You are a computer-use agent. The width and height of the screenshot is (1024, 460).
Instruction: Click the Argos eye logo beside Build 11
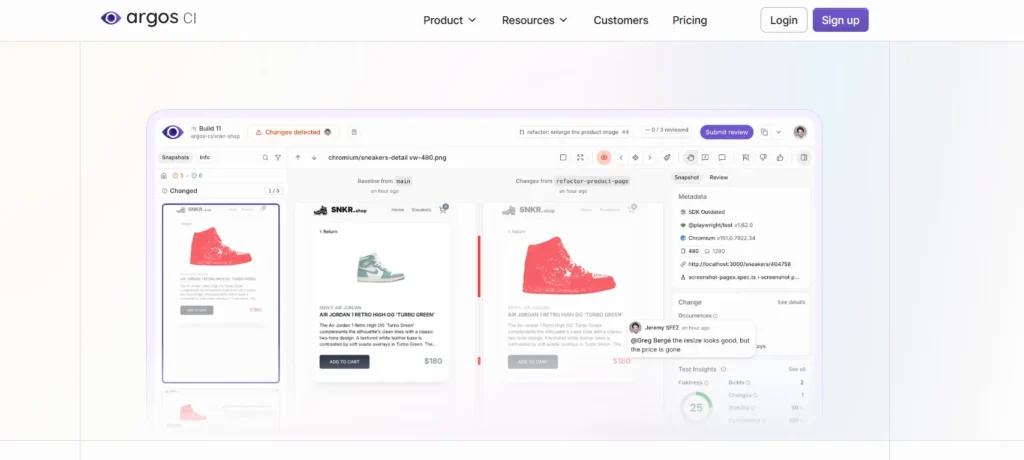tap(172, 132)
